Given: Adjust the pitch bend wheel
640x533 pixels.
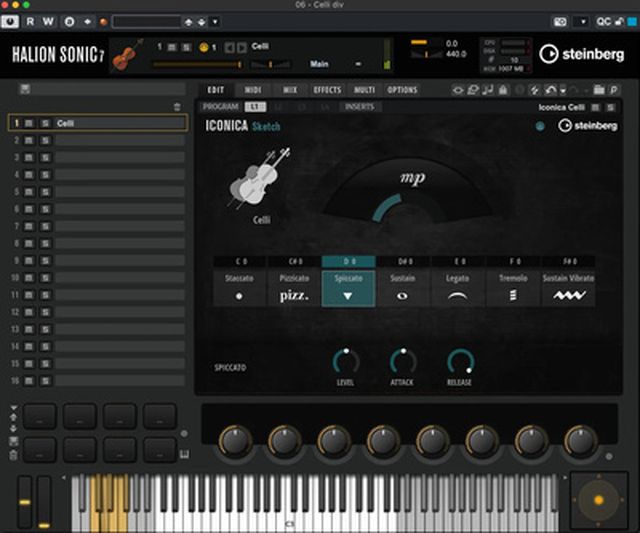Looking at the screenshot, I should pyautogui.click(x=24, y=502).
